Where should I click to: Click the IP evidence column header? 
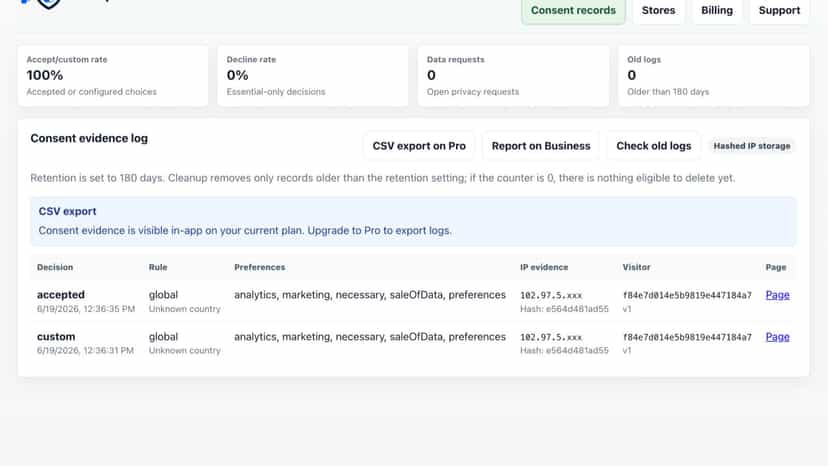(544, 267)
